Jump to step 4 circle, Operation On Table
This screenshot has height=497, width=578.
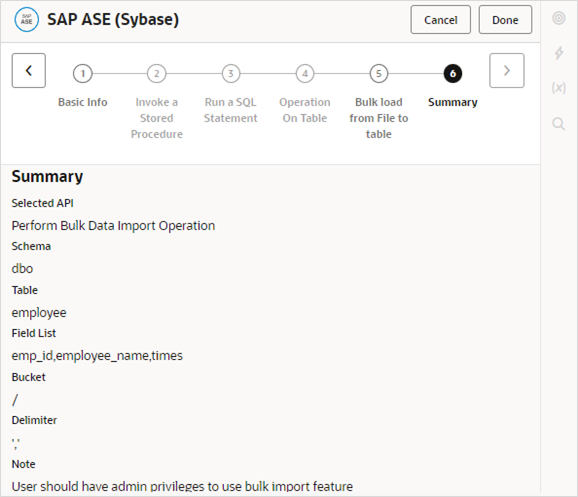click(305, 73)
